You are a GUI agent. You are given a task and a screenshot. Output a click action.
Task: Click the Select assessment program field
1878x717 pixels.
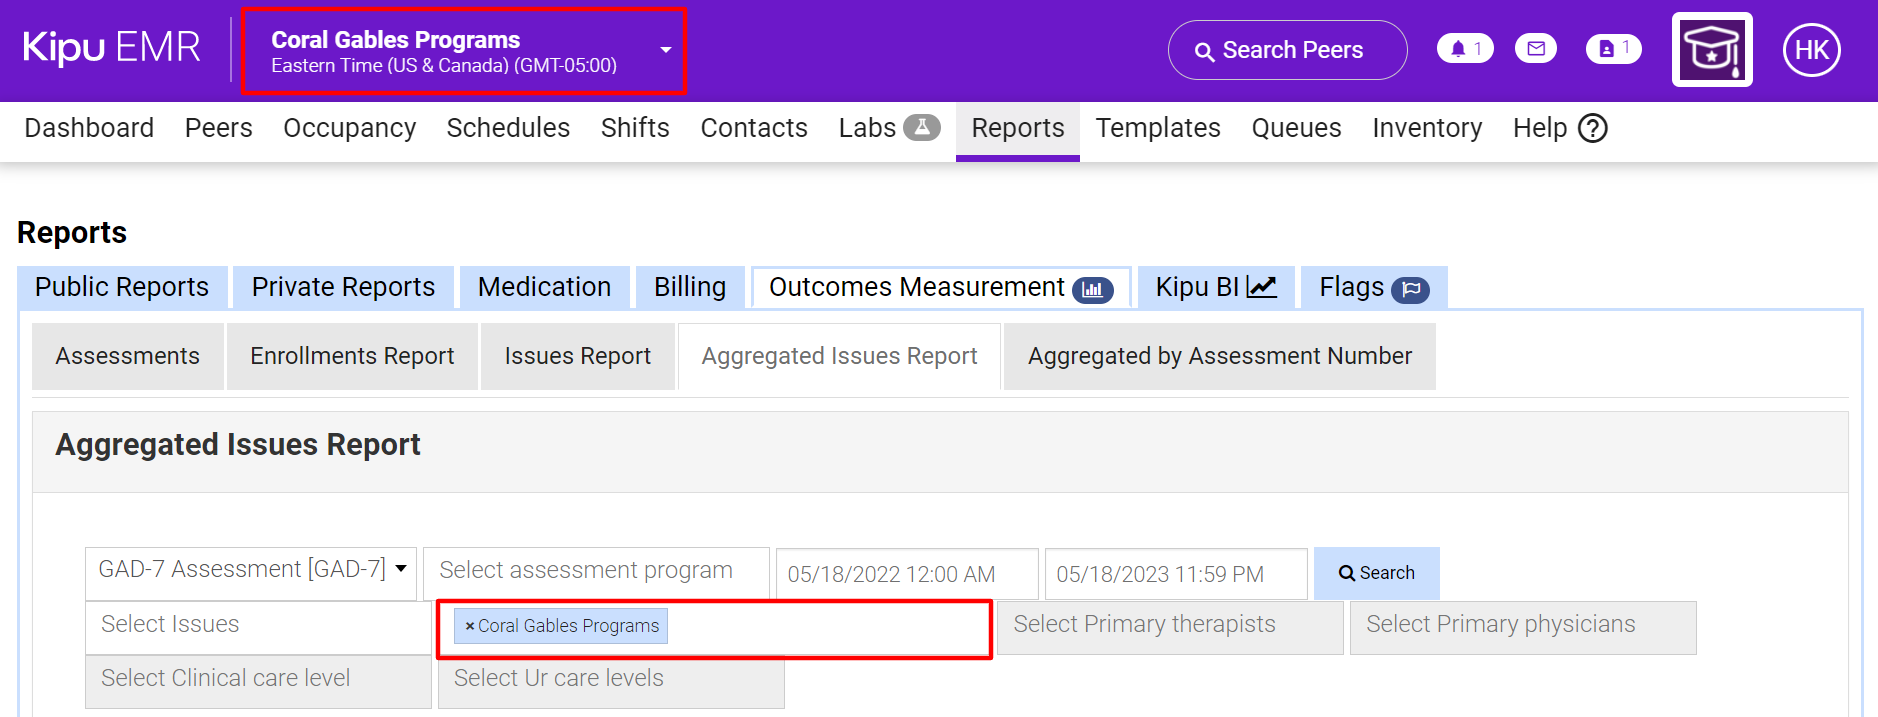pyautogui.click(x=596, y=571)
